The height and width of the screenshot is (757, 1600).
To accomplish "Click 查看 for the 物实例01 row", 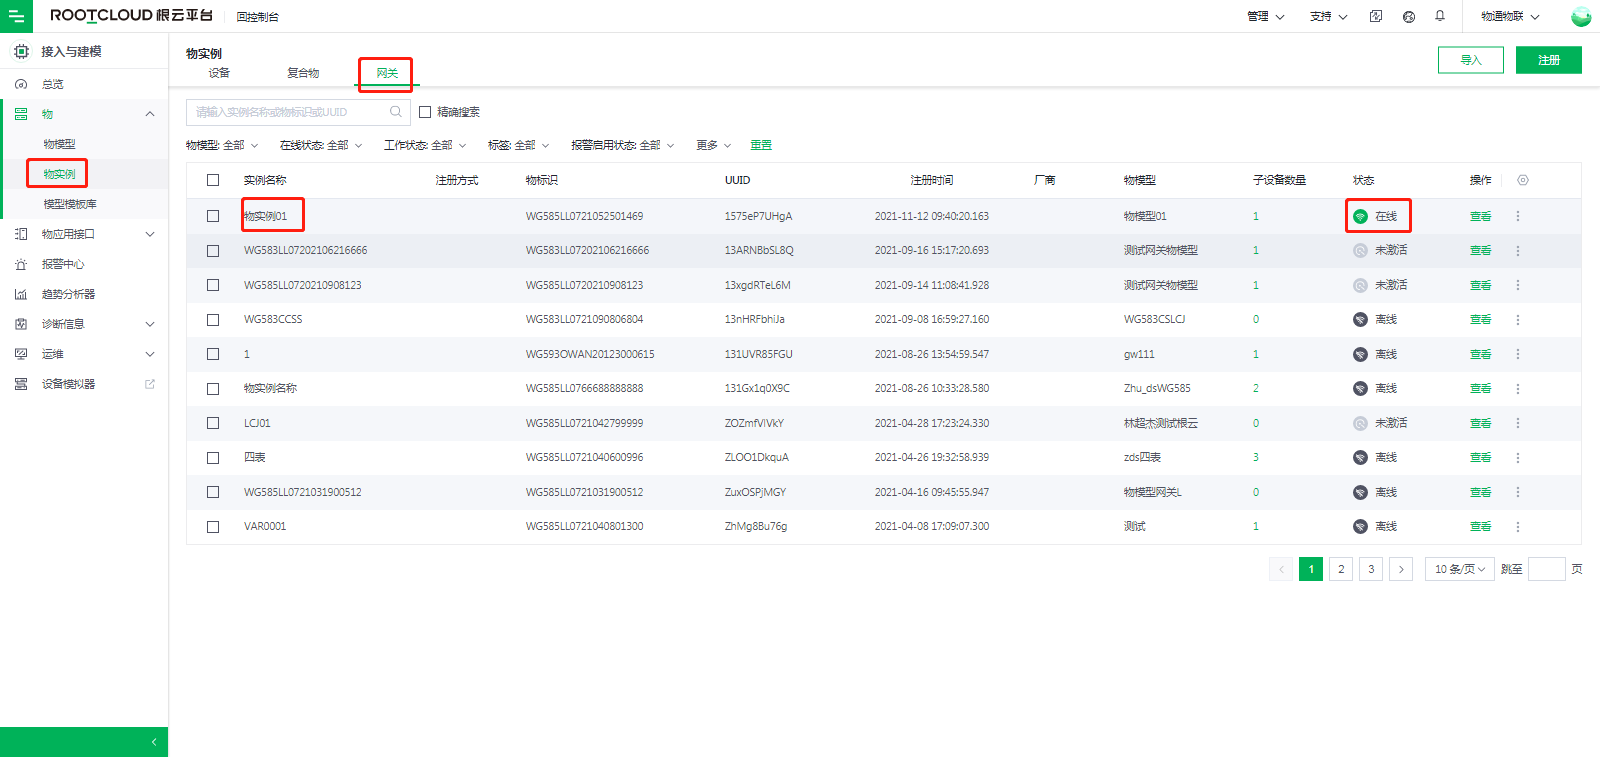I will pyautogui.click(x=1481, y=216).
